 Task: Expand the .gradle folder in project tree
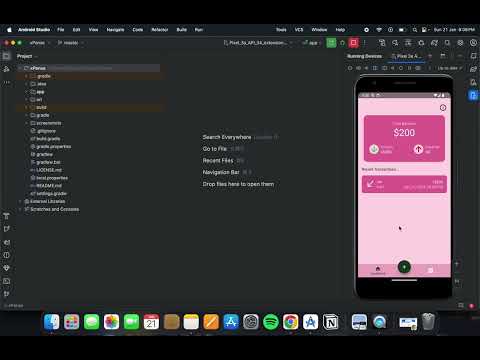(x=26, y=76)
